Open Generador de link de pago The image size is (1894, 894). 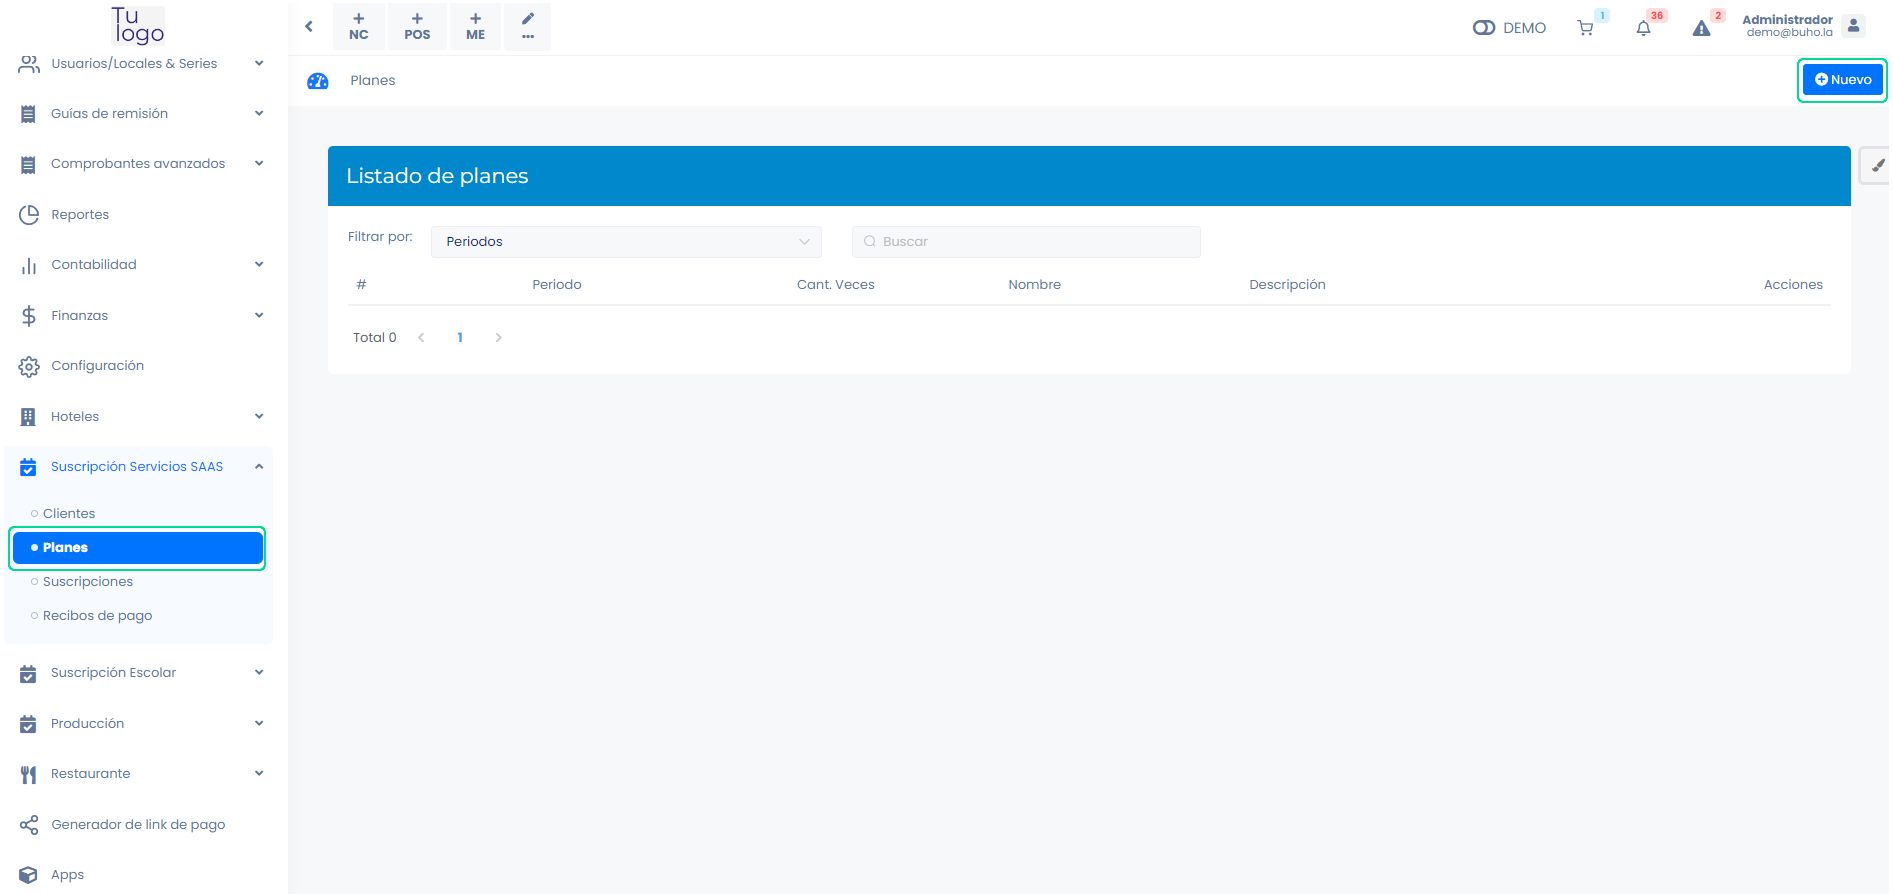click(138, 825)
